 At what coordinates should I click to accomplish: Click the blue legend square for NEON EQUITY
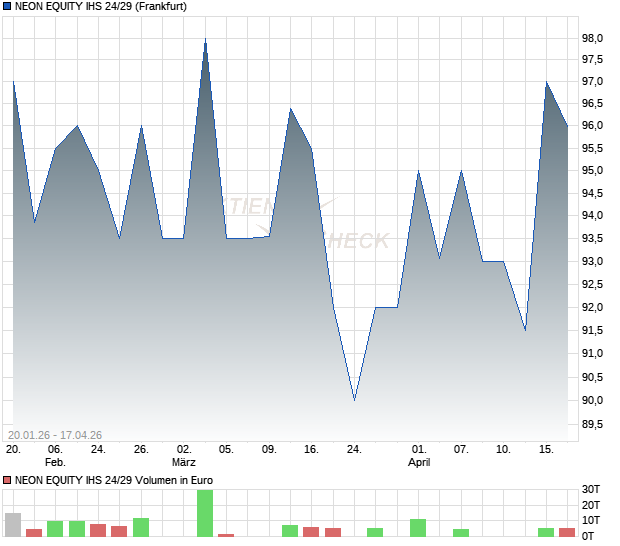coord(7,6)
